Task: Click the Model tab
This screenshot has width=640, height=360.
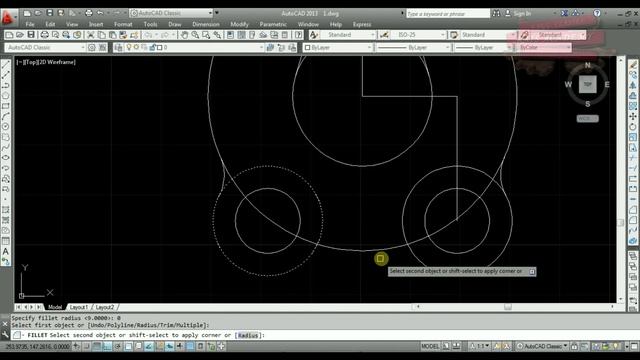Action: click(55, 307)
